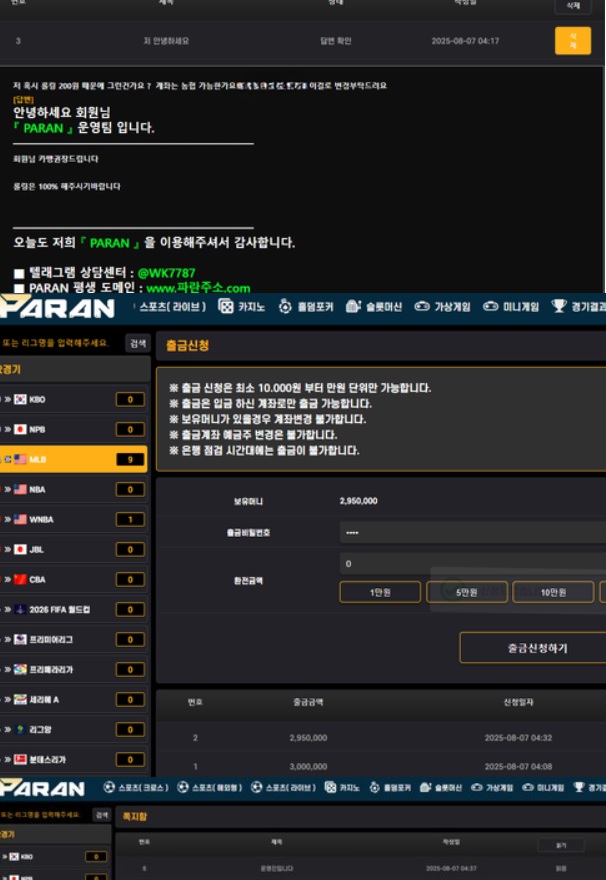Open the Telegram link @WK7787
The height and width of the screenshot is (880, 606).
click(x=167, y=273)
